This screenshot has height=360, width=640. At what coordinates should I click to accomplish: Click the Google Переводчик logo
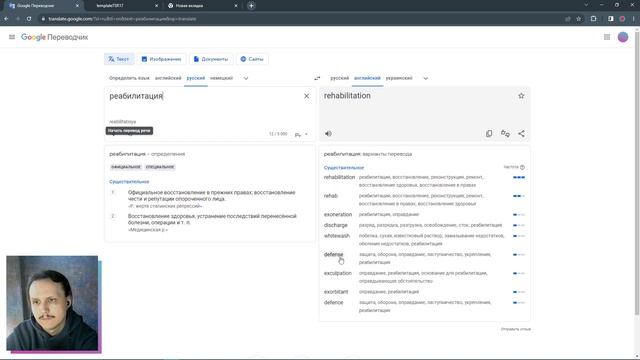(54, 37)
